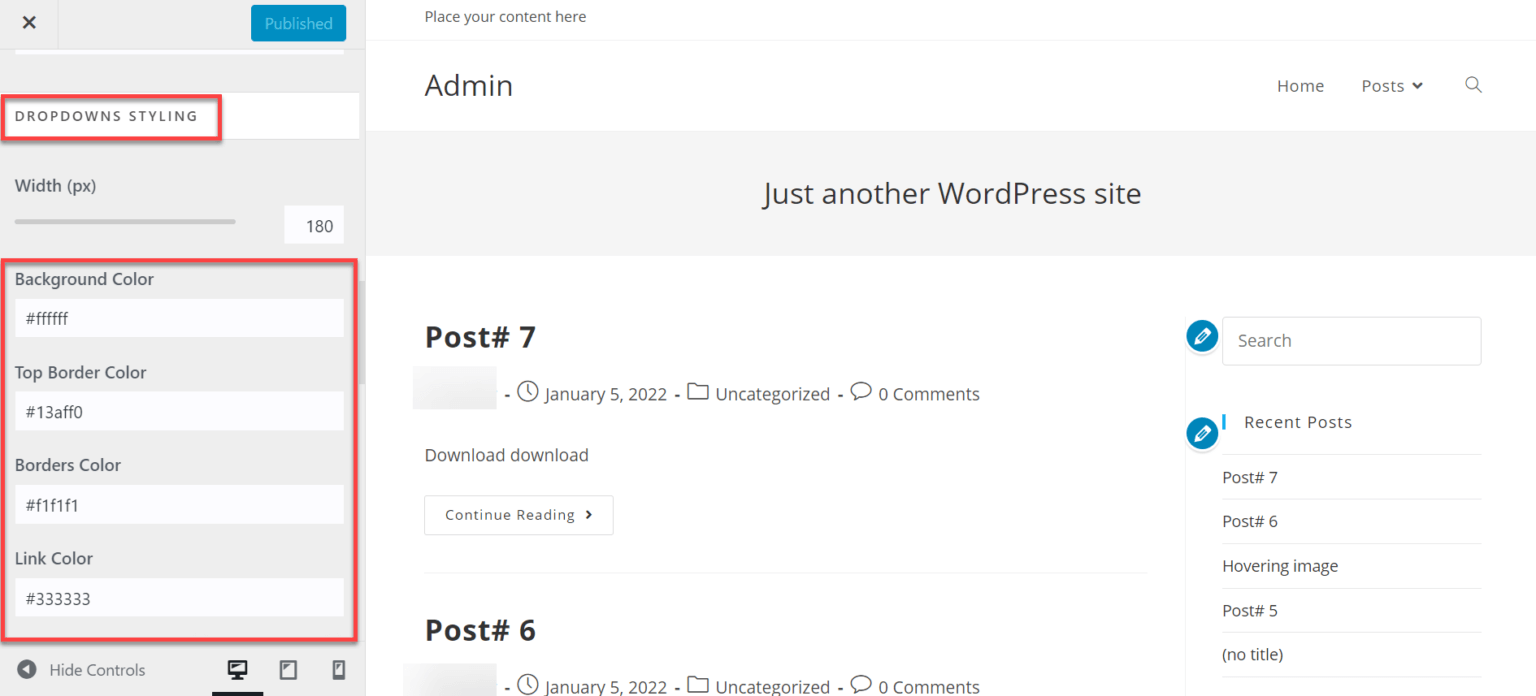
Task: Click the category folder icon next to Uncategorized
Action: pyautogui.click(x=698, y=392)
